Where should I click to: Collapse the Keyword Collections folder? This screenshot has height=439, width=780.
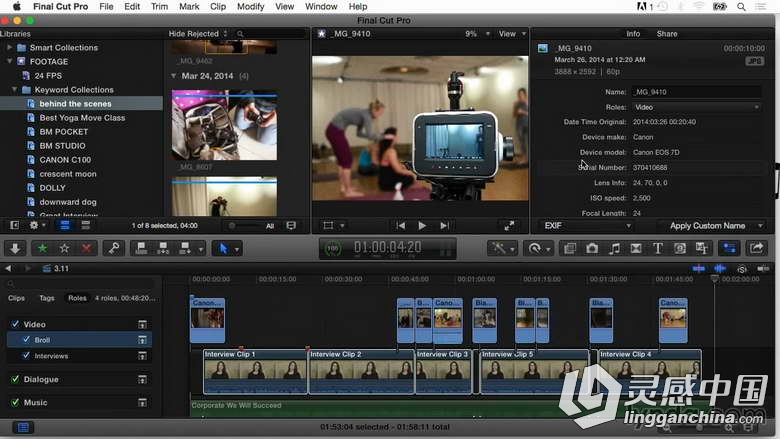14,89
